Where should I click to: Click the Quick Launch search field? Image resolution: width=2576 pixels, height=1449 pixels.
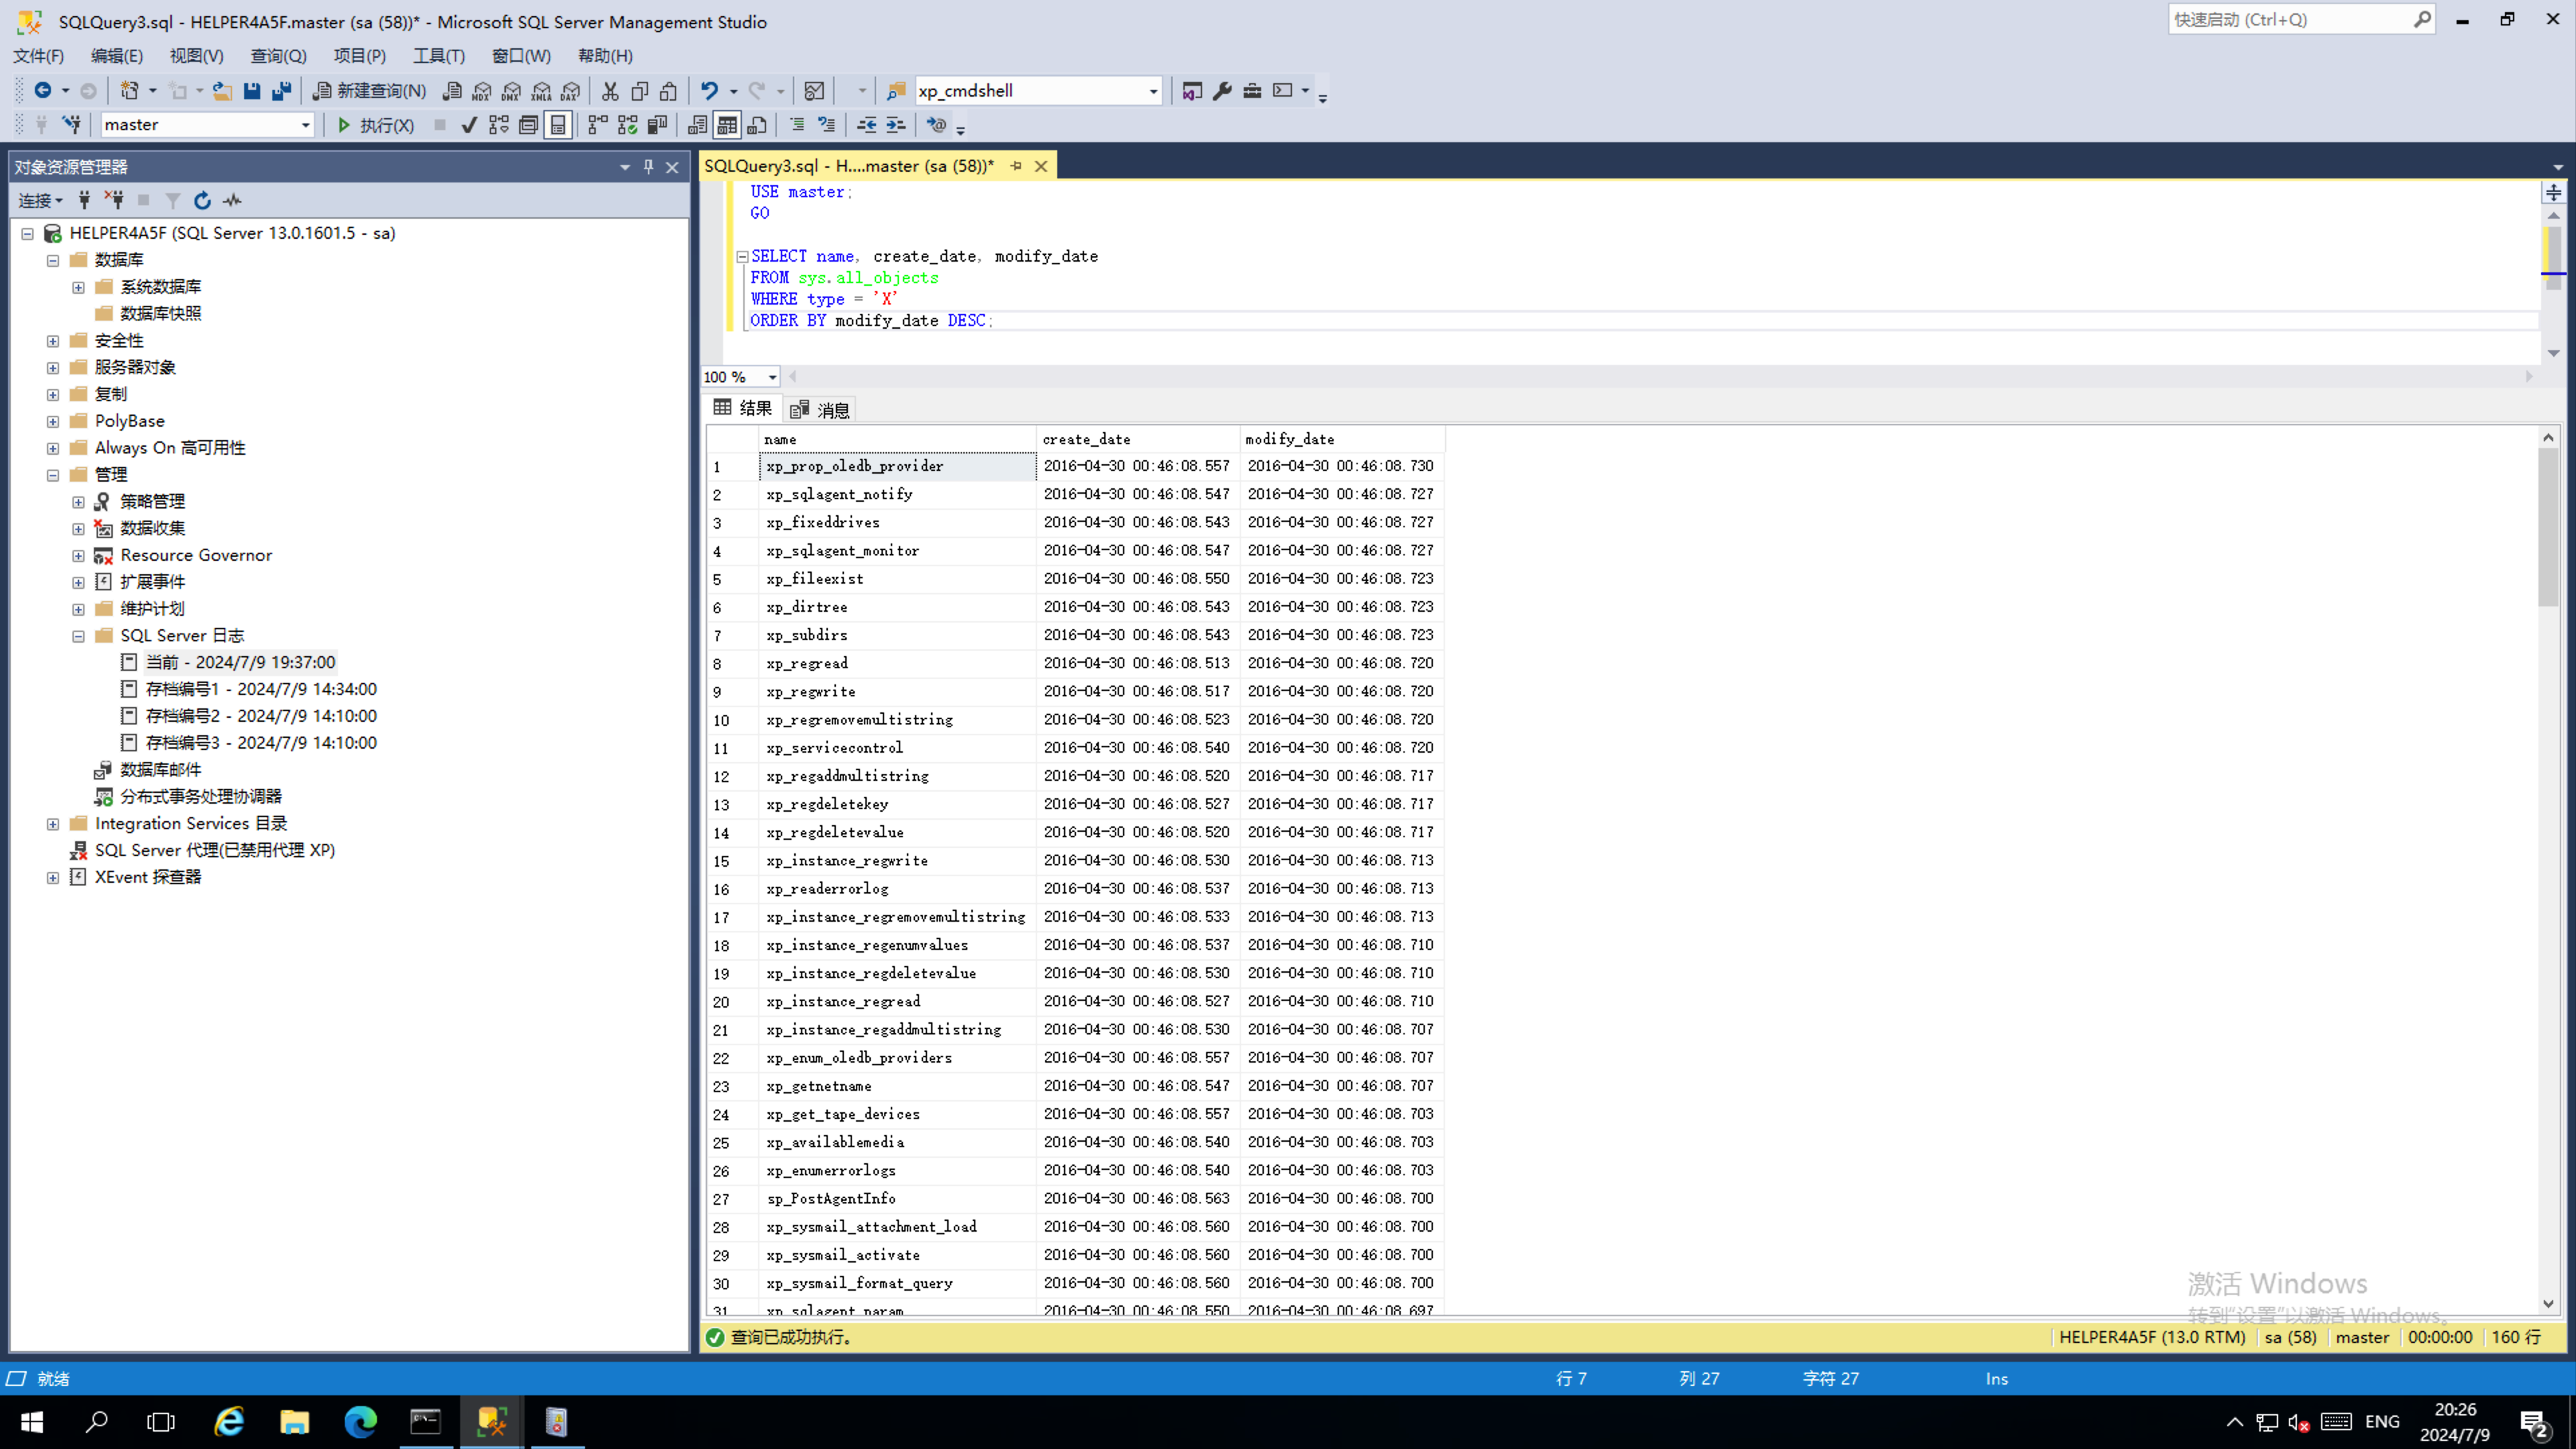(2290, 19)
